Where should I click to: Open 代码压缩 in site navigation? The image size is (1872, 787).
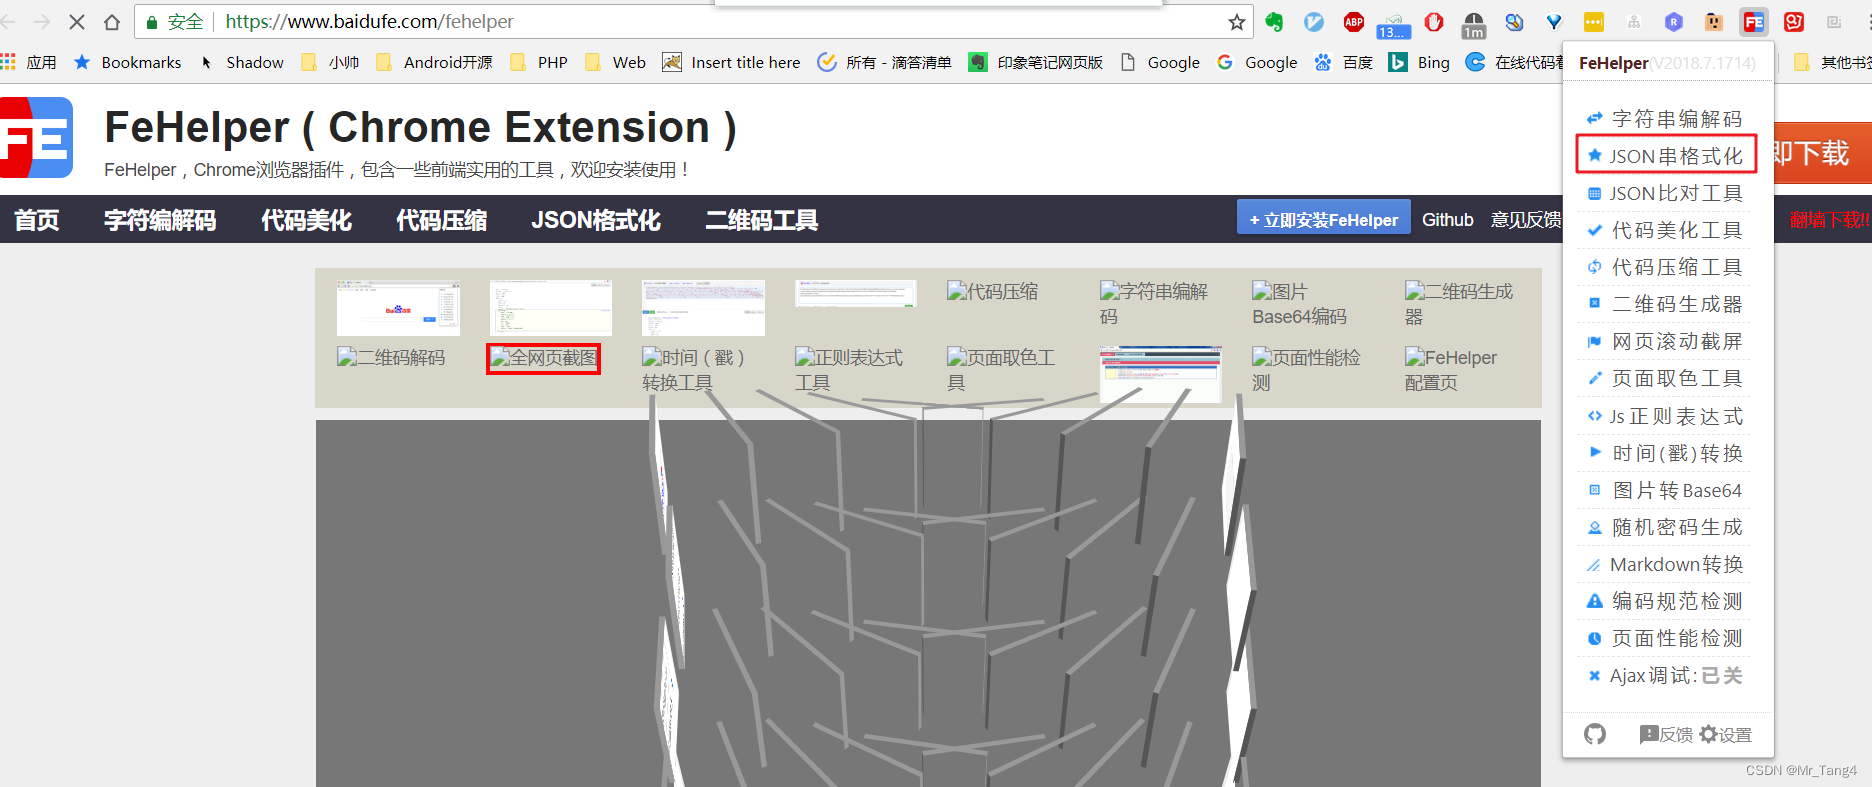pos(441,220)
